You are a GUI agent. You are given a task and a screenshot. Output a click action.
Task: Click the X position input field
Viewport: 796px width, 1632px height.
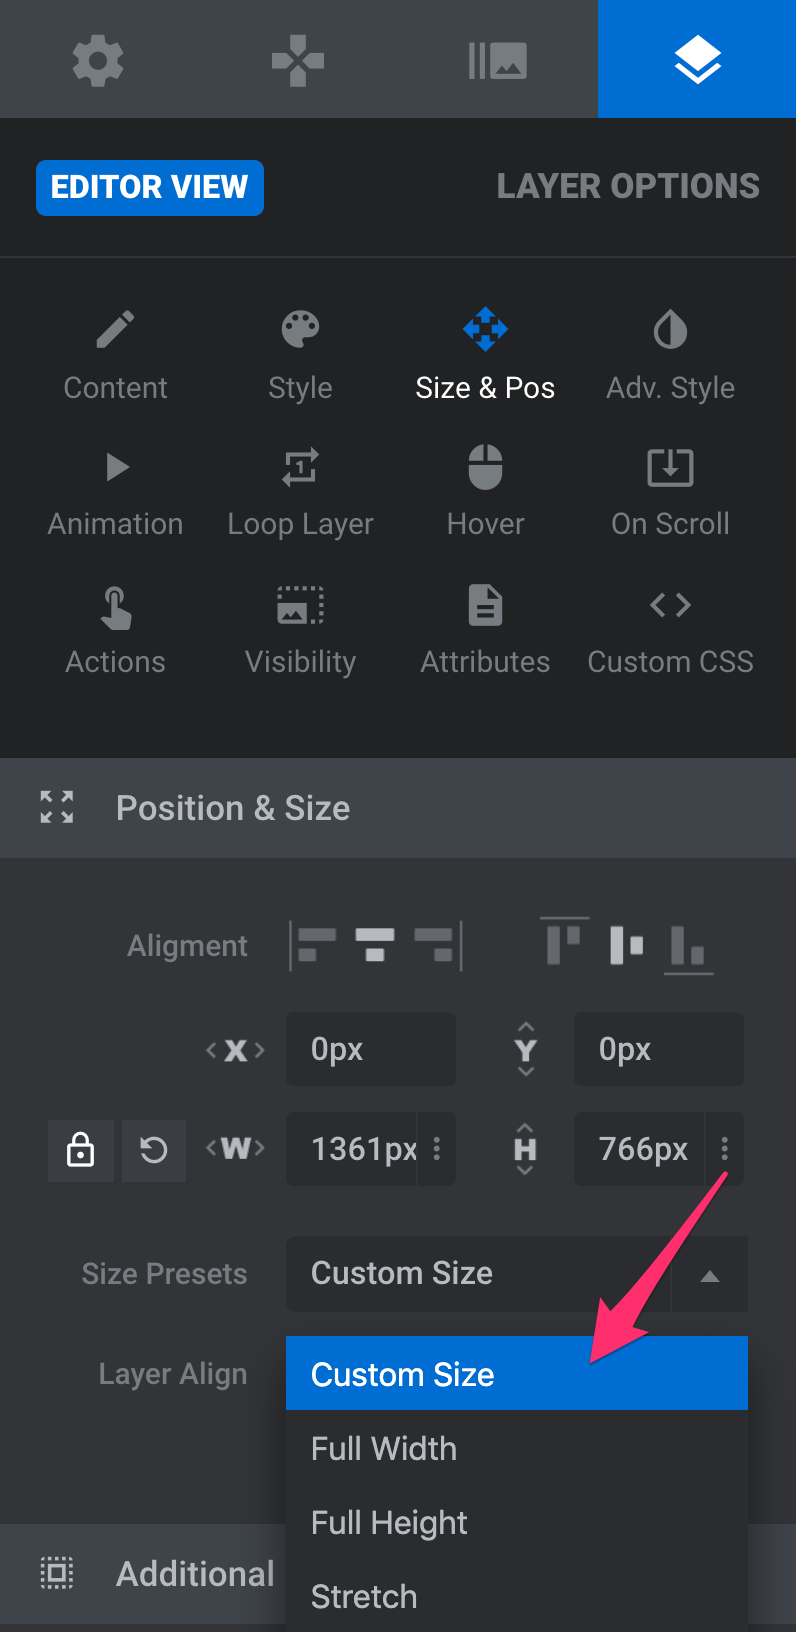371,1049
